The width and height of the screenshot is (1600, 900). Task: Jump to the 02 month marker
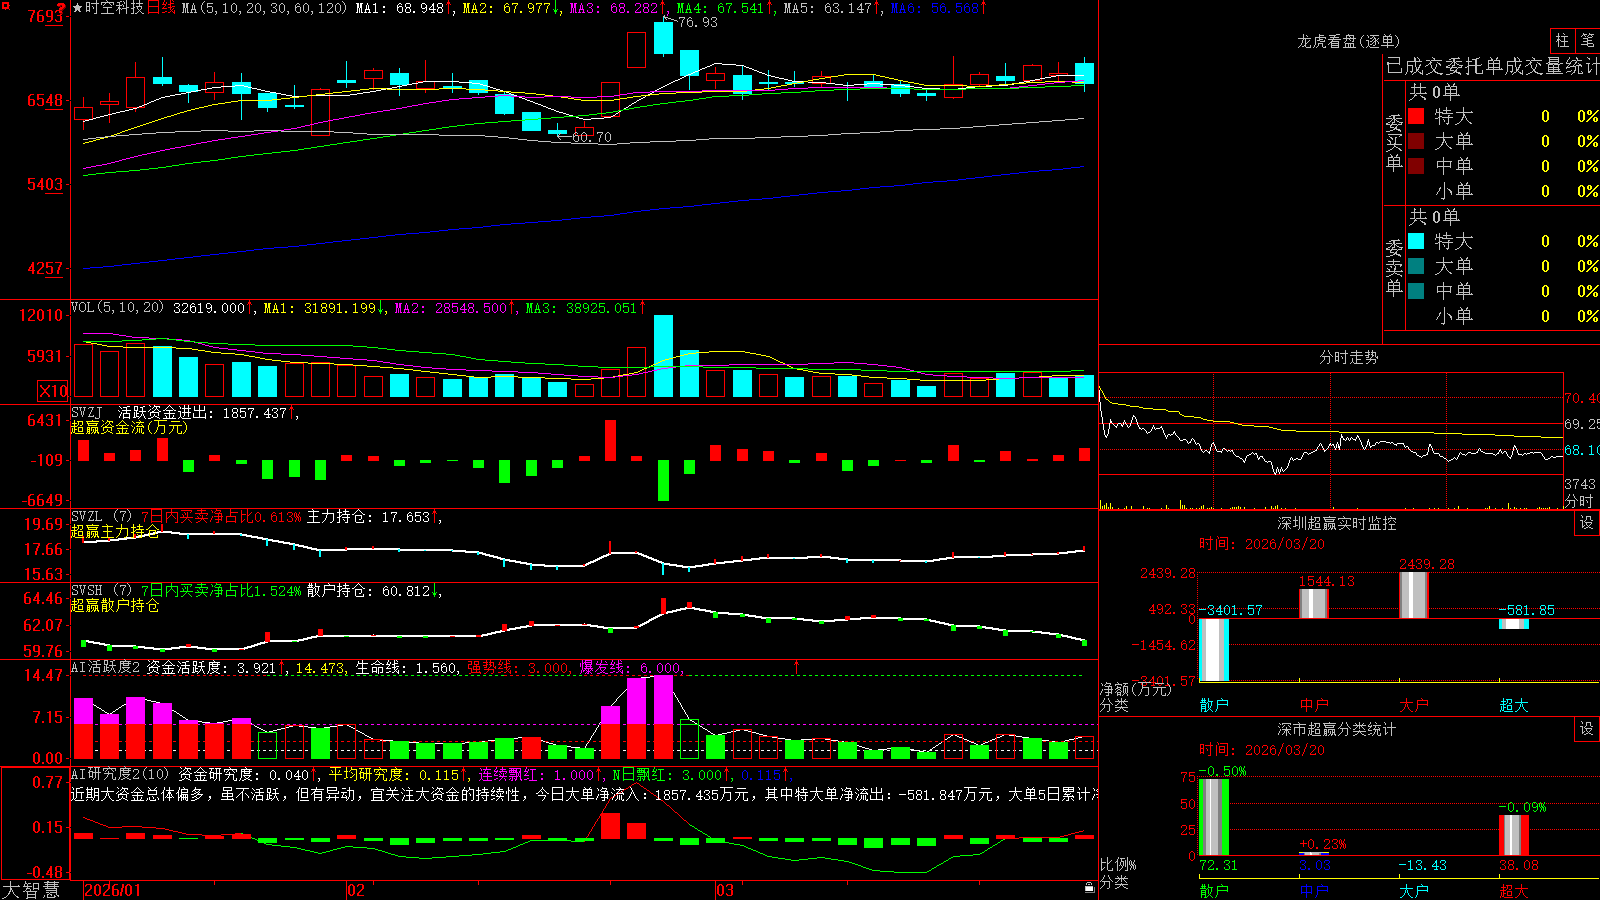pyautogui.click(x=356, y=890)
